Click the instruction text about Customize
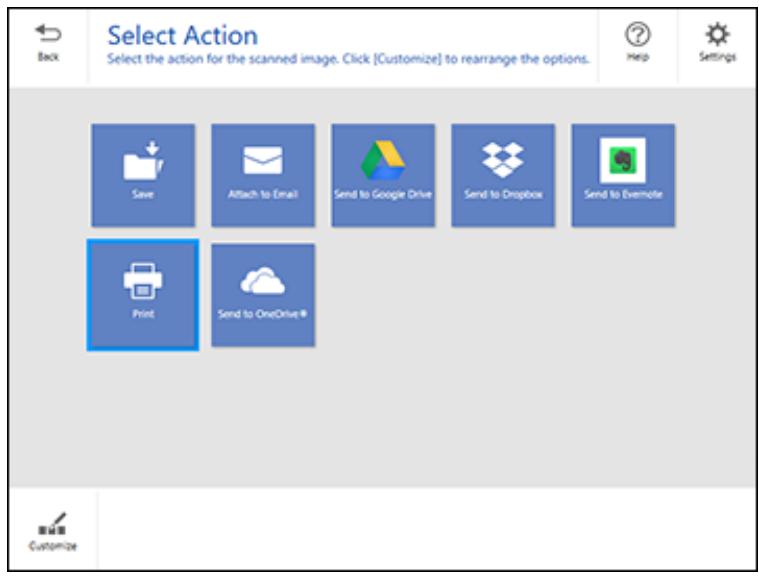759x576 pixels. pyautogui.click(x=348, y=59)
